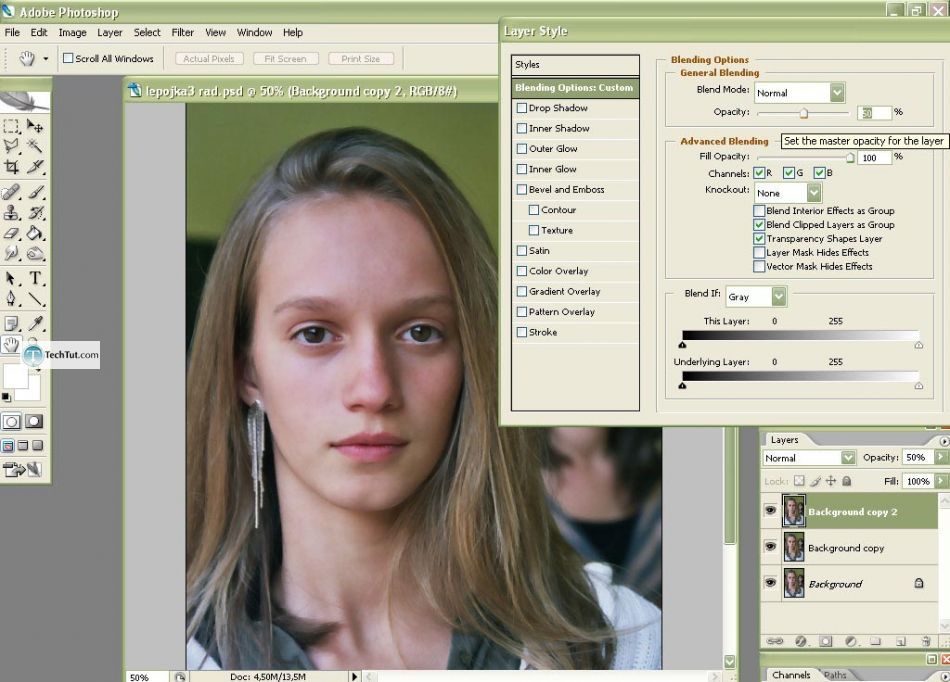This screenshot has height=682, width=950.
Task: Open the Channels panel flyout menu
Action: tap(944, 675)
